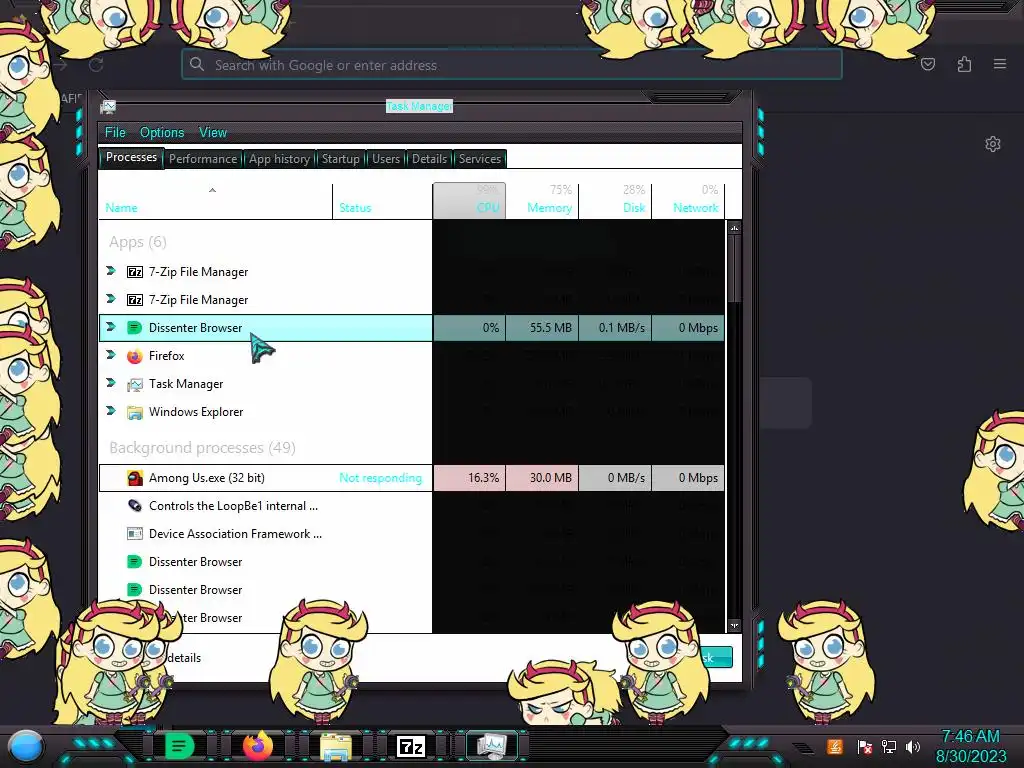
Task: Click the Windows Explorer folder icon in Apps list
Action: pos(135,412)
